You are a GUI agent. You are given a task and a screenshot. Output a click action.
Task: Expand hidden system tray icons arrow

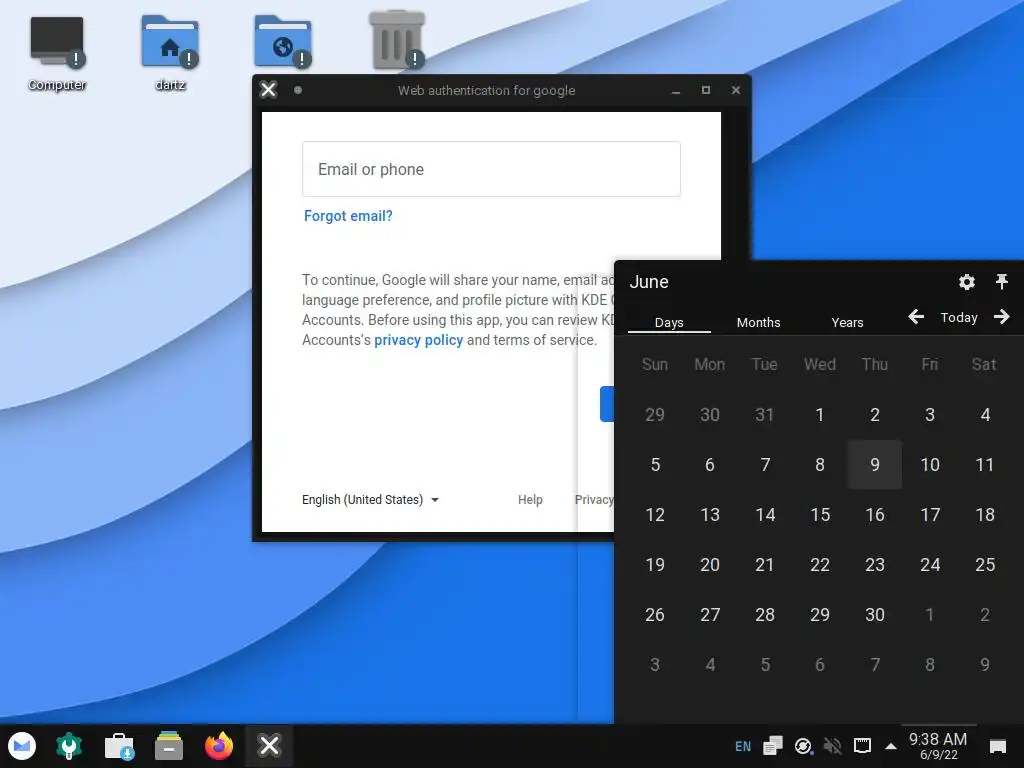[891, 746]
